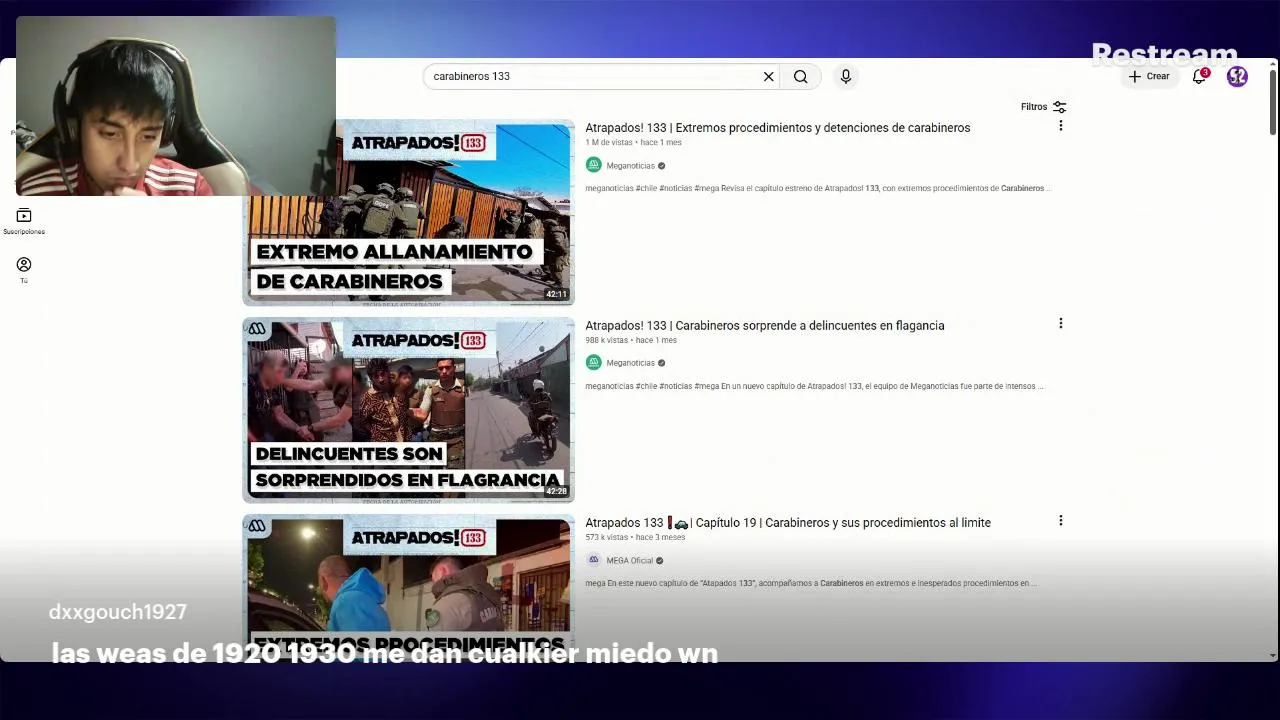Activate voice search microphone icon

846,76
